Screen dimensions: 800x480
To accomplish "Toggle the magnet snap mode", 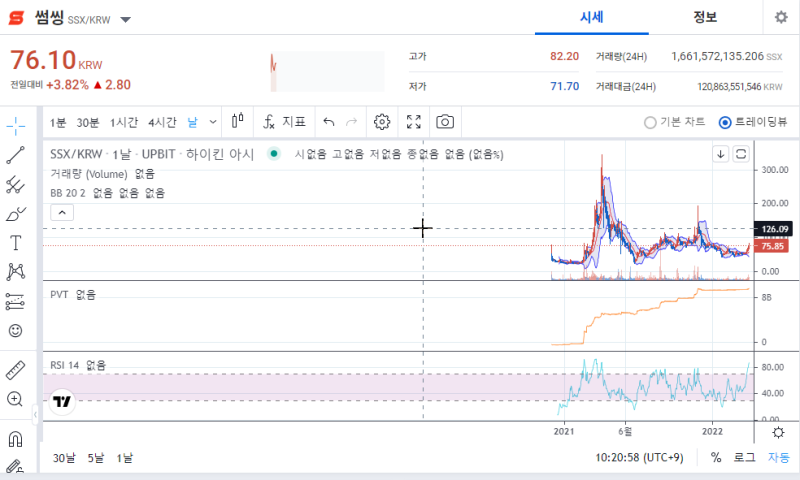I will [16, 439].
